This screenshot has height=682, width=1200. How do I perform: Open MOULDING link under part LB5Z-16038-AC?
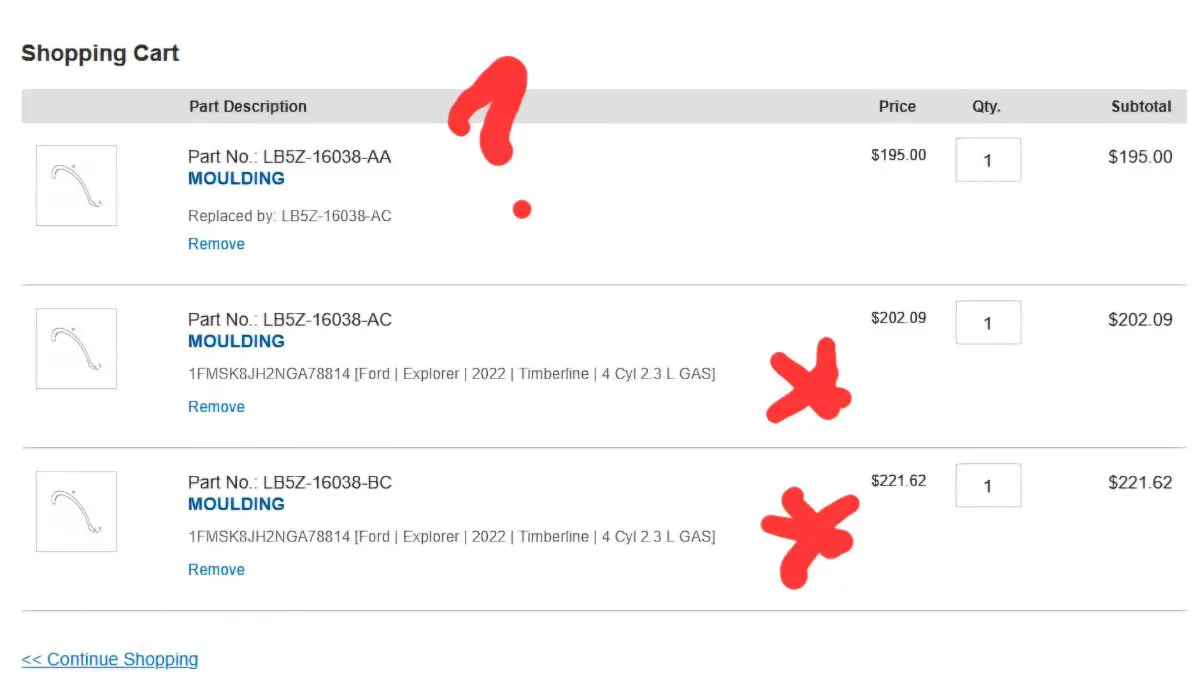coord(236,342)
